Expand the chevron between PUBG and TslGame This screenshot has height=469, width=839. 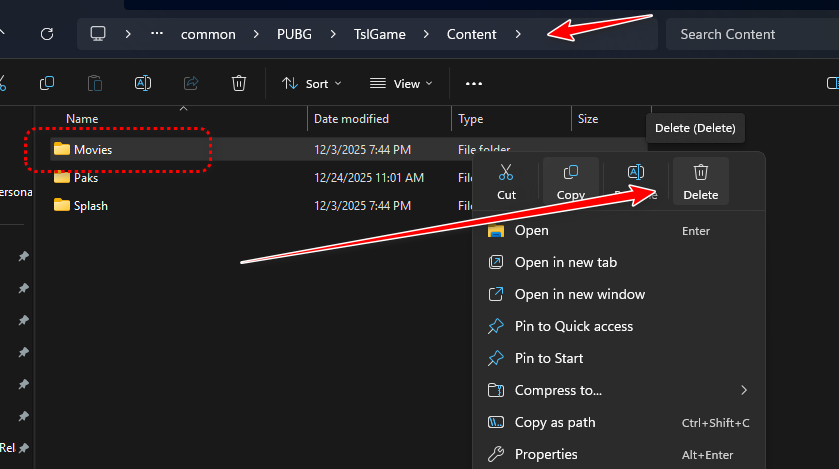tap(333, 34)
